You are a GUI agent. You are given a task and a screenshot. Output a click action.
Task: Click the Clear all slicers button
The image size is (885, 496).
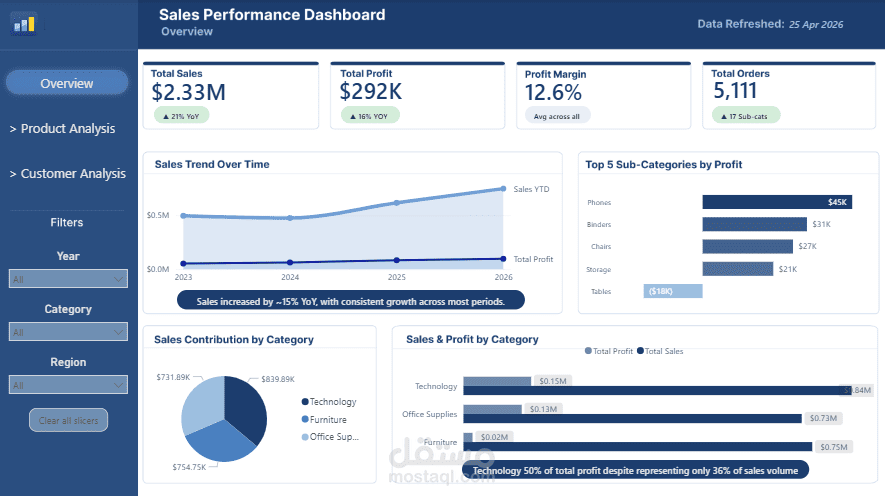click(68, 420)
